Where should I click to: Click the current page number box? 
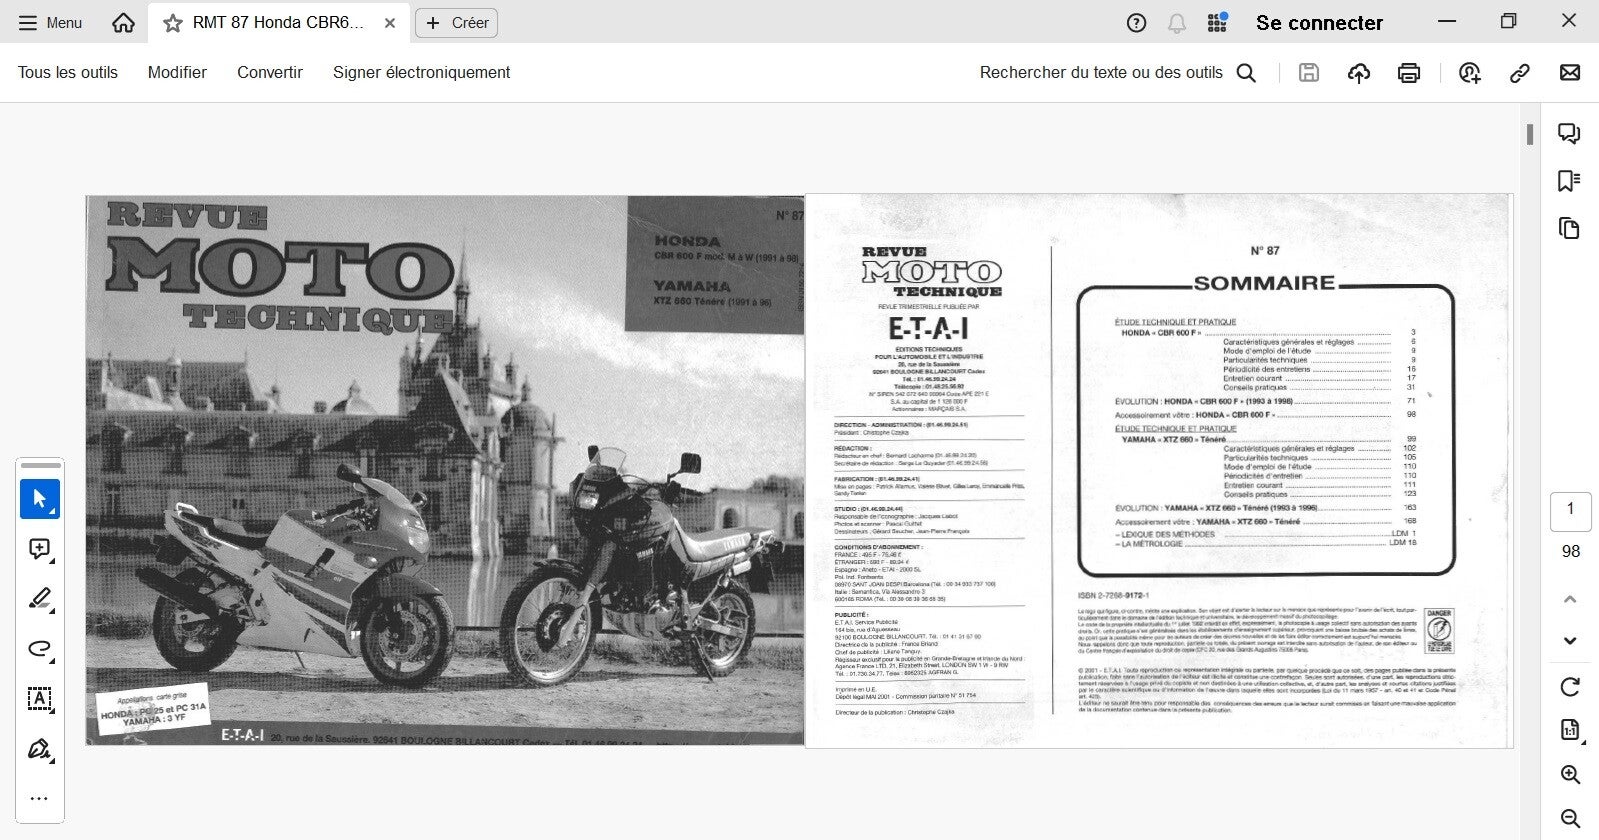[x=1570, y=510]
